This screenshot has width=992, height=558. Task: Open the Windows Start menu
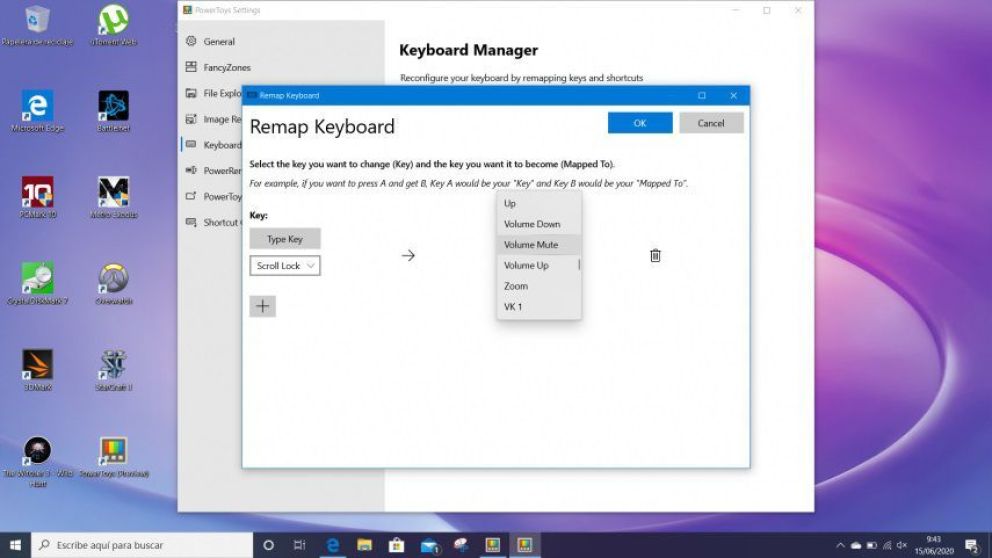(x=15, y=545)
